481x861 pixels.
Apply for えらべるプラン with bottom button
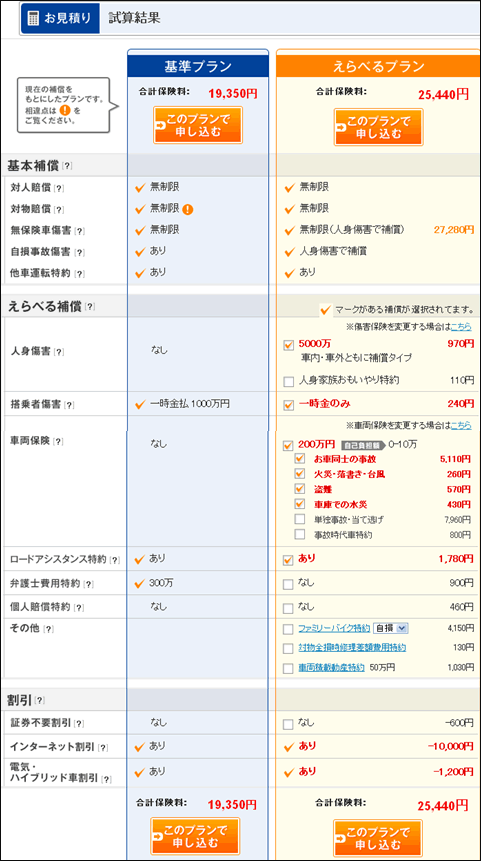tap(378, 838)
